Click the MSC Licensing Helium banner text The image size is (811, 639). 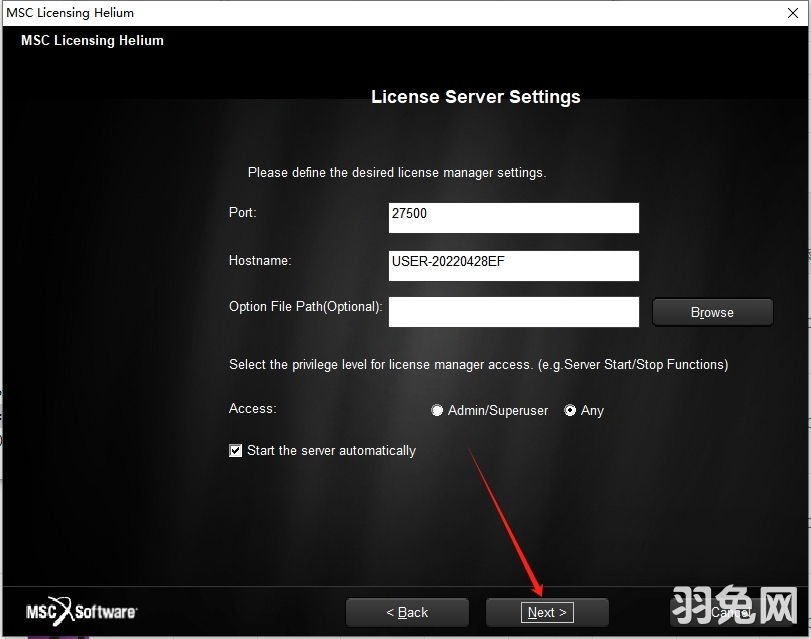coord(92,41)
